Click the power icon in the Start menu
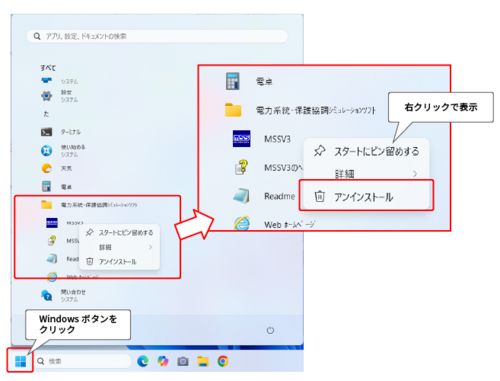500x381 pixels. pos(270,330)
